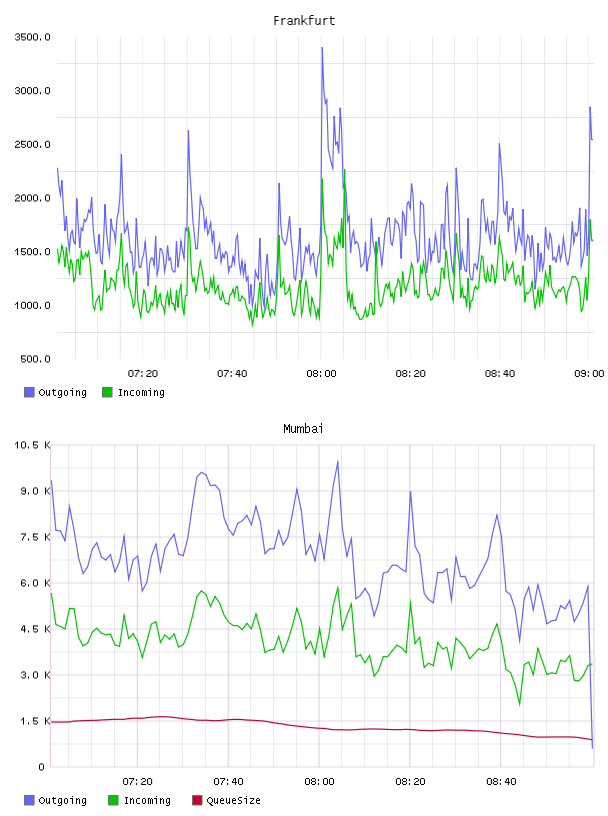Click the 1000.0 y-axis label on Frankfurt chart
This screenshot has width=608, height=816.
coord(32,305)
